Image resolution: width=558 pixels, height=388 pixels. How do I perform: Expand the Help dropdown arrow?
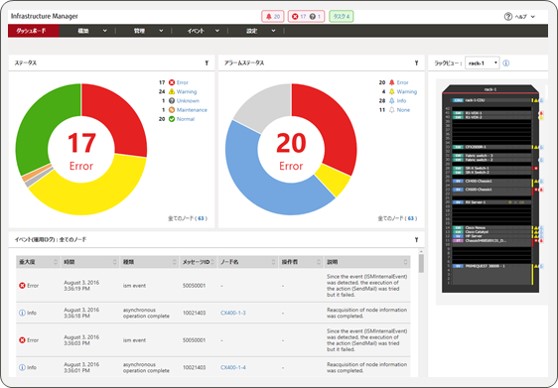[x=533, y=17]
